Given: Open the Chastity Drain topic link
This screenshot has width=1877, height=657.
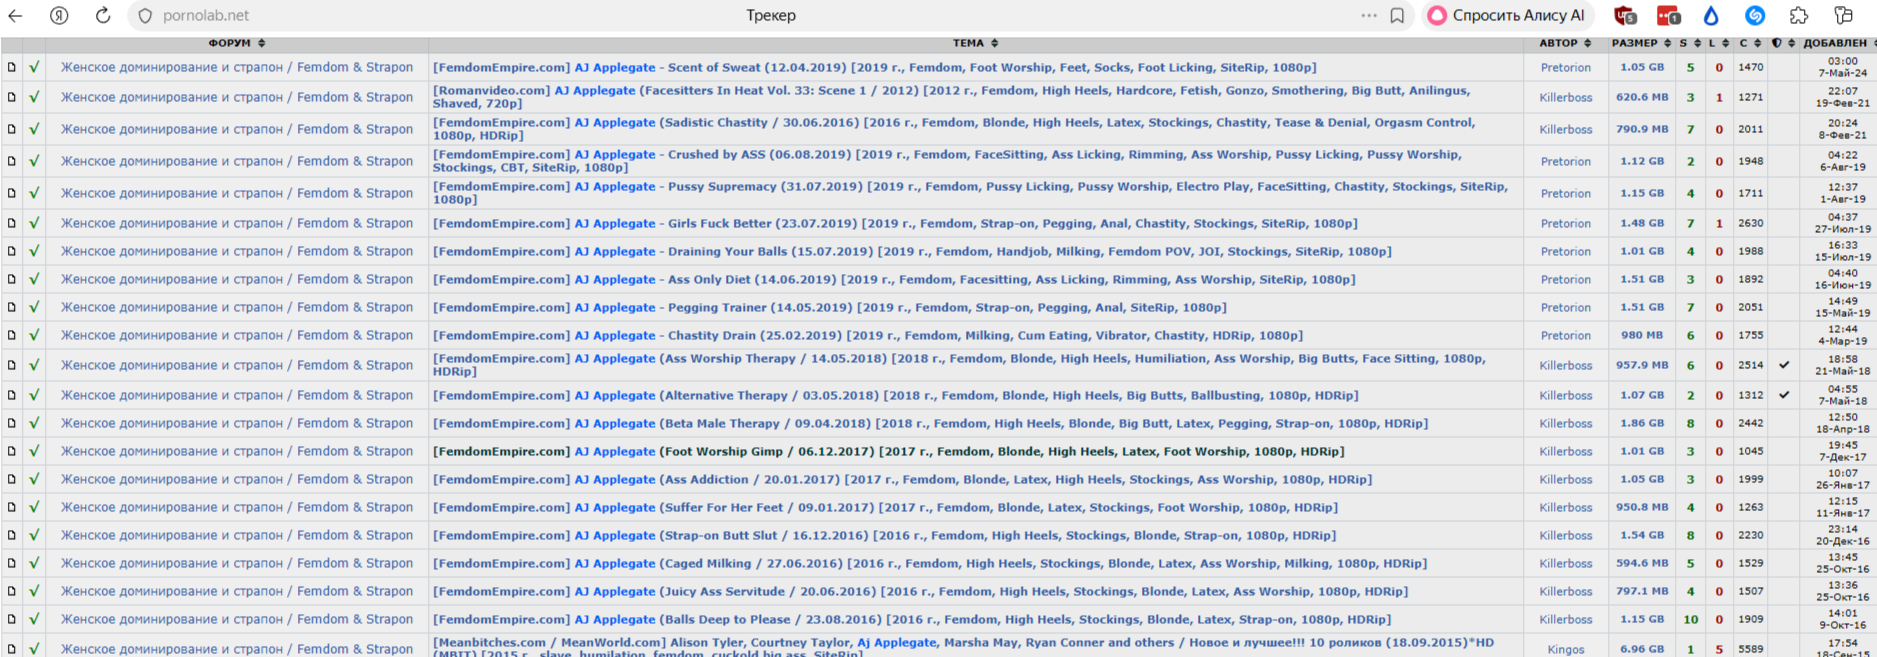Looking at the screenshot, I should [867, 335].
